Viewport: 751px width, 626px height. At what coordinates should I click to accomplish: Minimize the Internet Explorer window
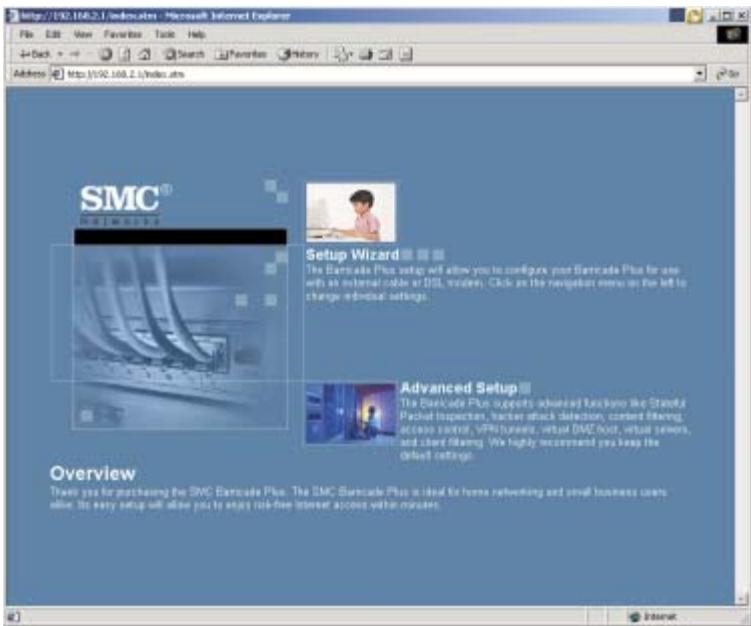[713, 16]
